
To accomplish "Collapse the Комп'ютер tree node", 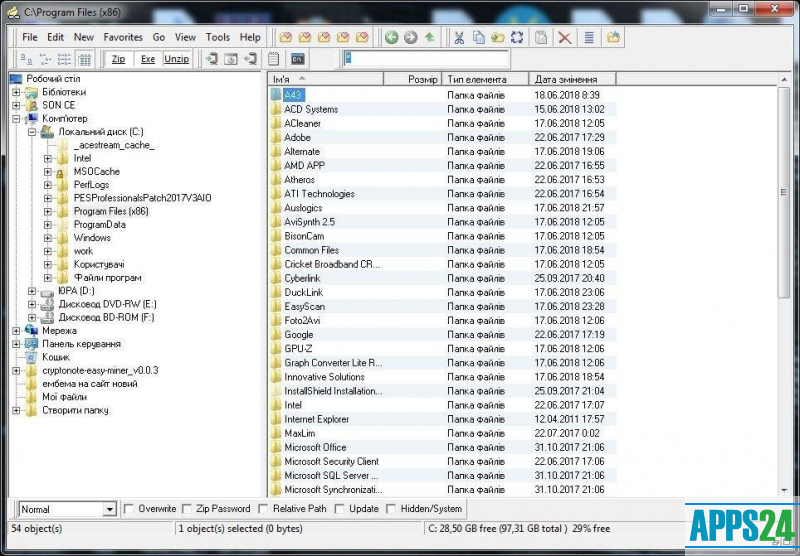I will tap(16, 119).
